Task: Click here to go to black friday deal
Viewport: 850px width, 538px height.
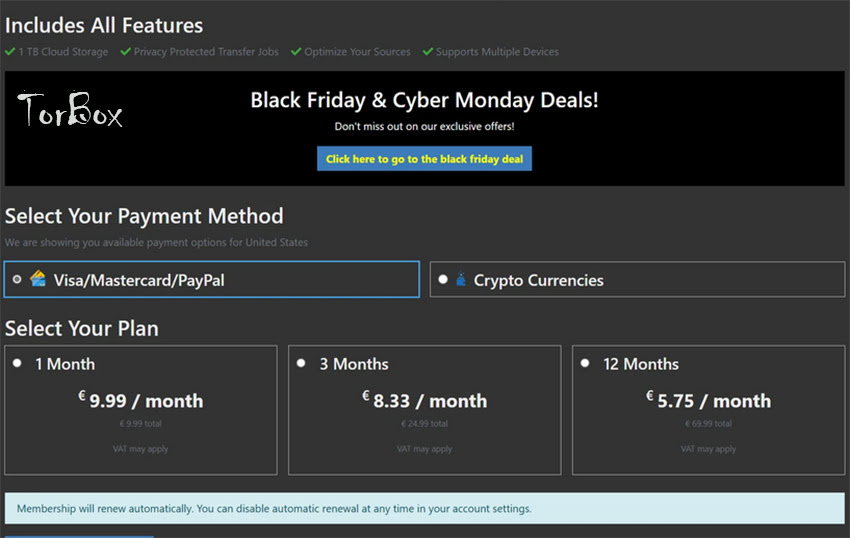Action: 424,158
